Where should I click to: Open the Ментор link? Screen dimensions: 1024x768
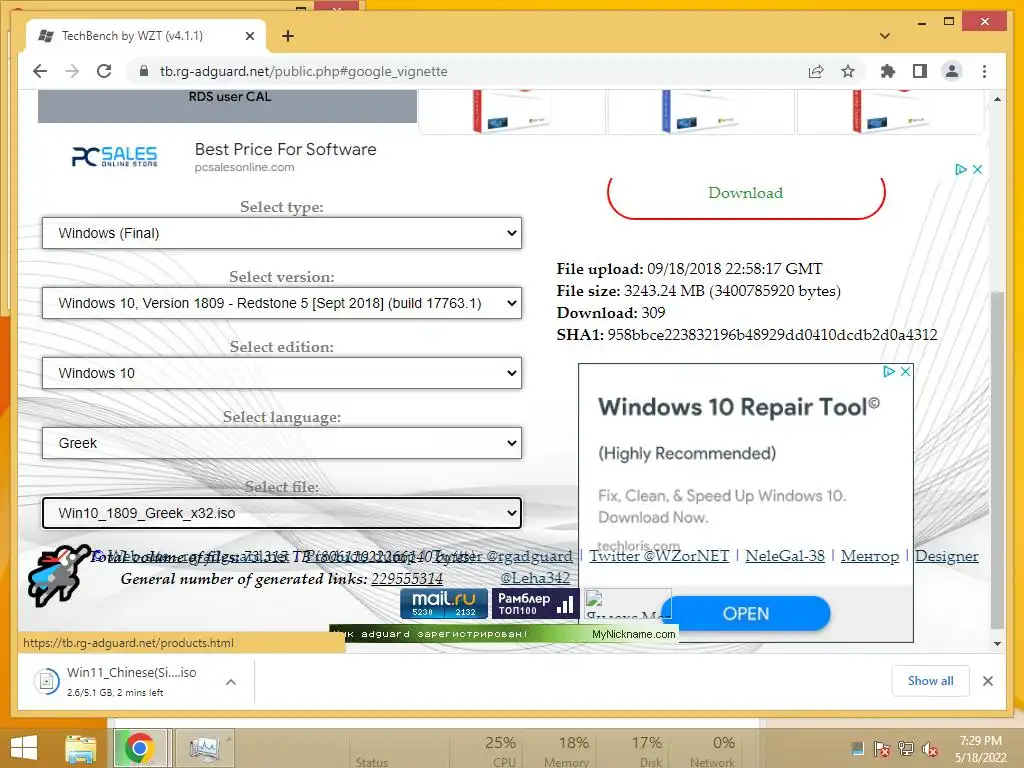click(870, 556)
